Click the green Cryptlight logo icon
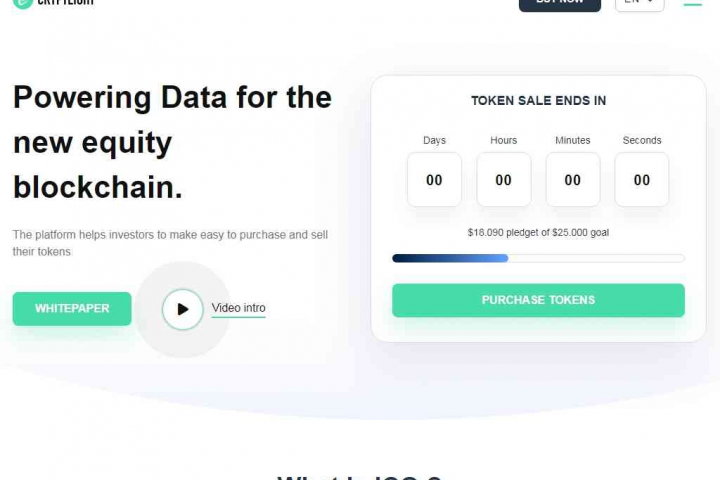Screen dimensions: 720x480 [x=22, y=3]
